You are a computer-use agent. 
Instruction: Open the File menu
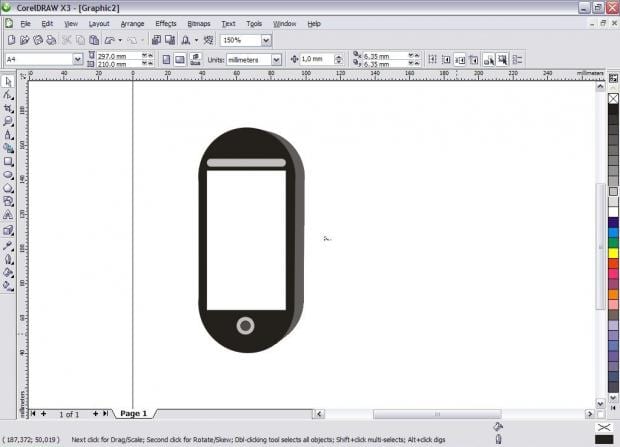25,24
